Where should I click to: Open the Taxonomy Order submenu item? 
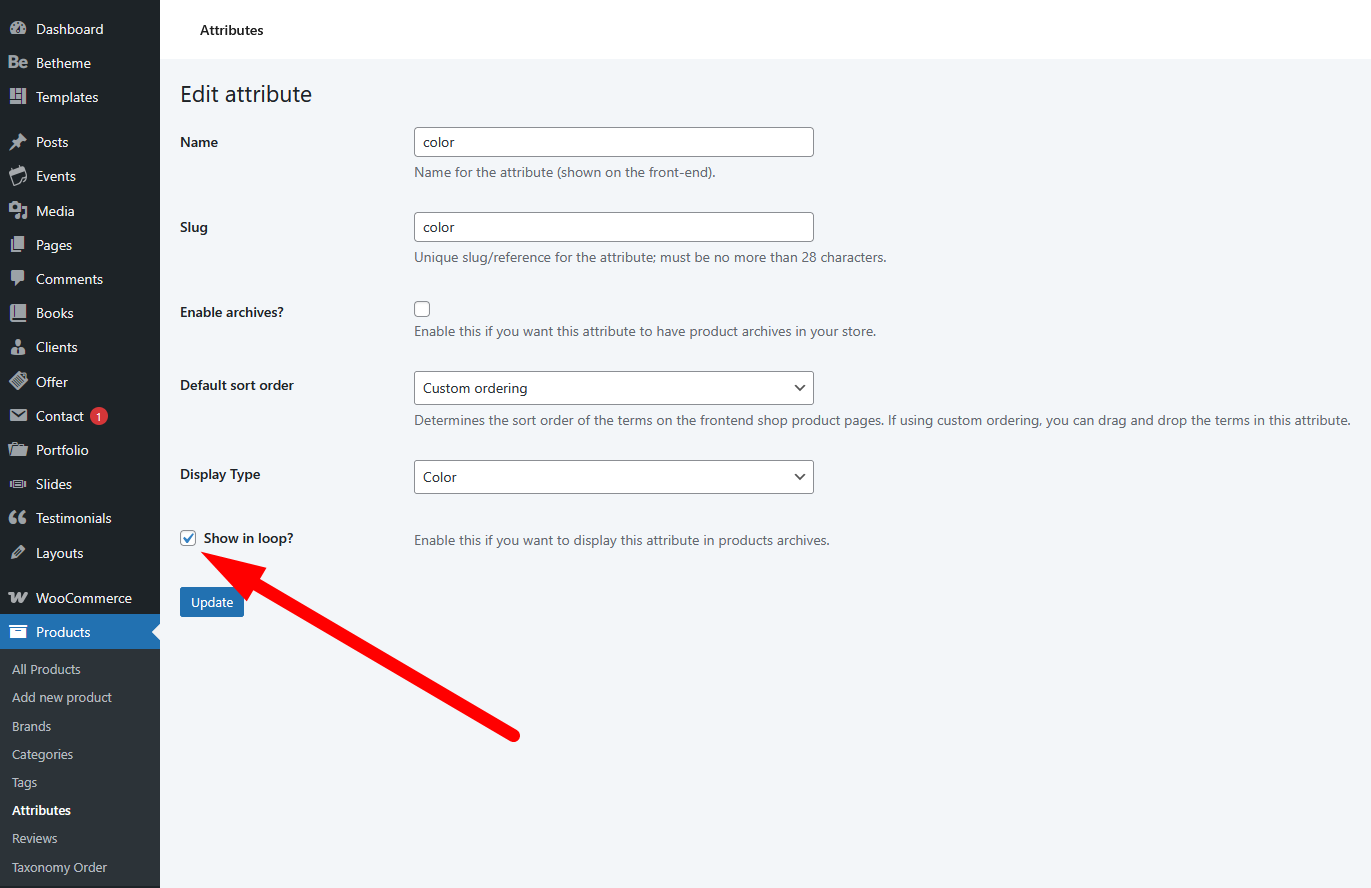point(59,867)
